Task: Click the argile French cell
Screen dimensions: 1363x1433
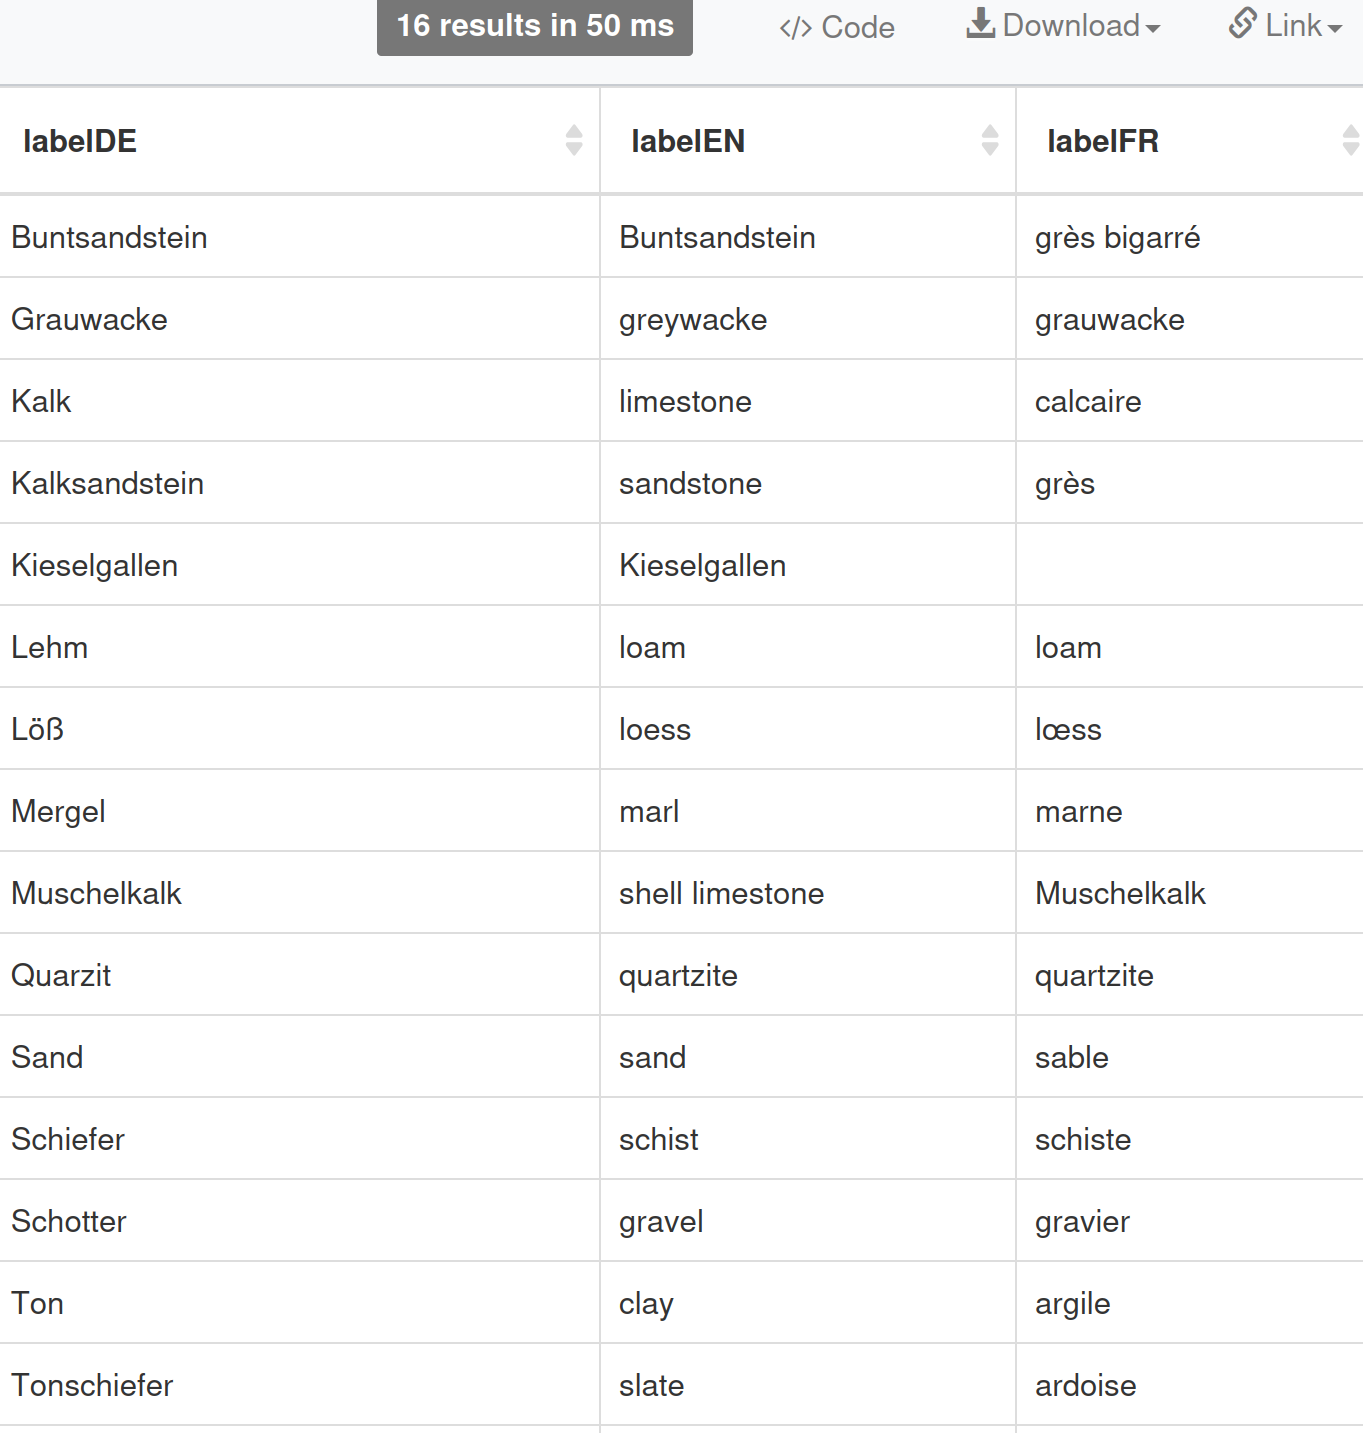Action: click(1072, 1304)
